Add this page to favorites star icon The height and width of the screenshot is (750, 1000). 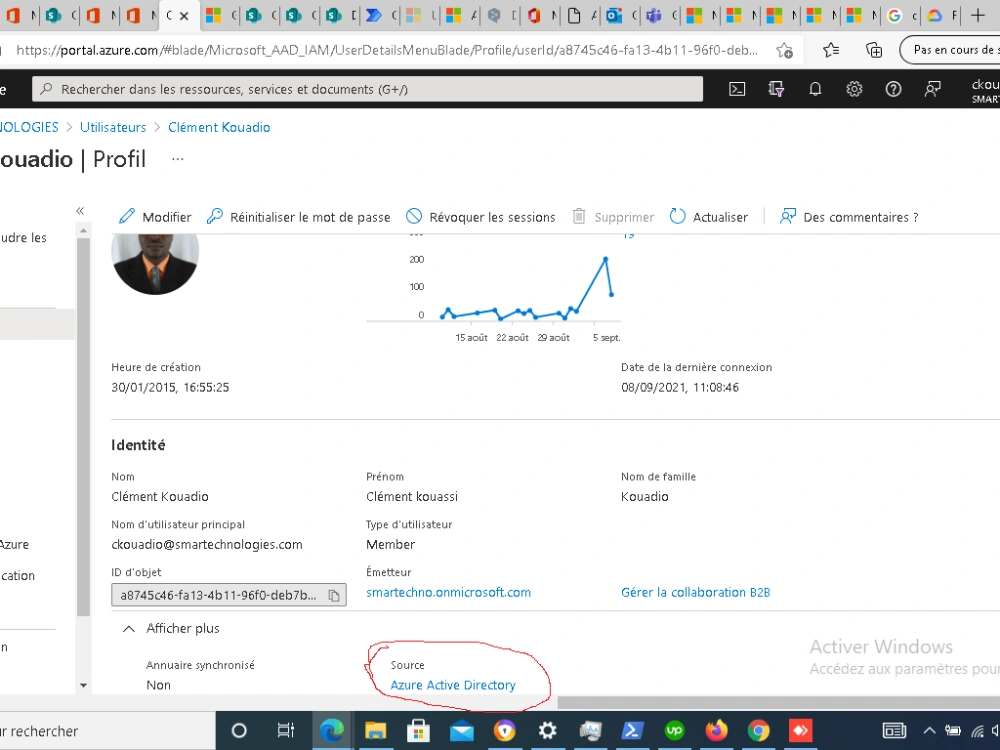point(784,50)
